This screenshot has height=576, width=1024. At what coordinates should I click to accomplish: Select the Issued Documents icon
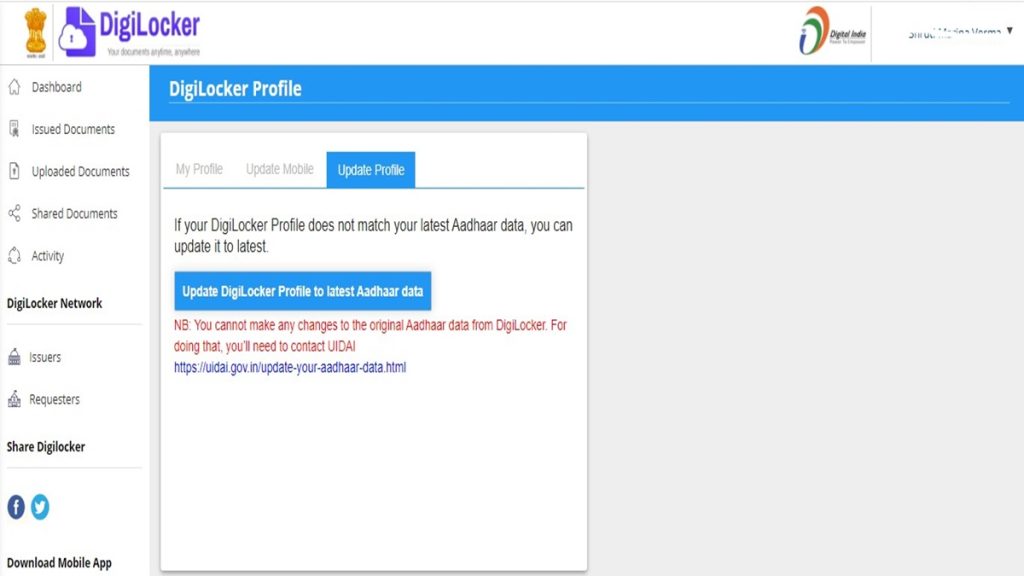tap(14, 128)
